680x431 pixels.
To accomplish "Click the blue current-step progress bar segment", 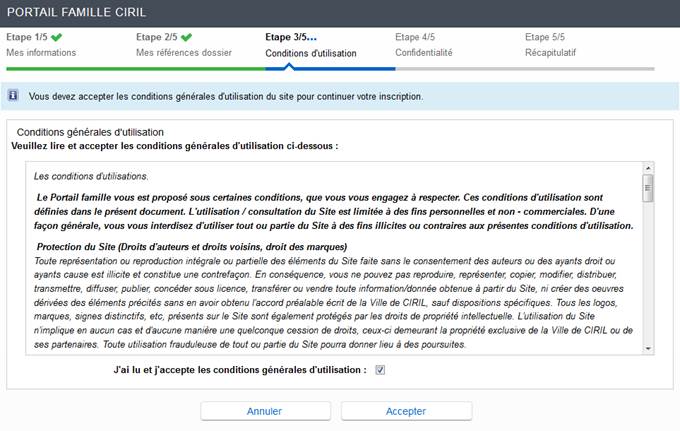I will [330, 69].
